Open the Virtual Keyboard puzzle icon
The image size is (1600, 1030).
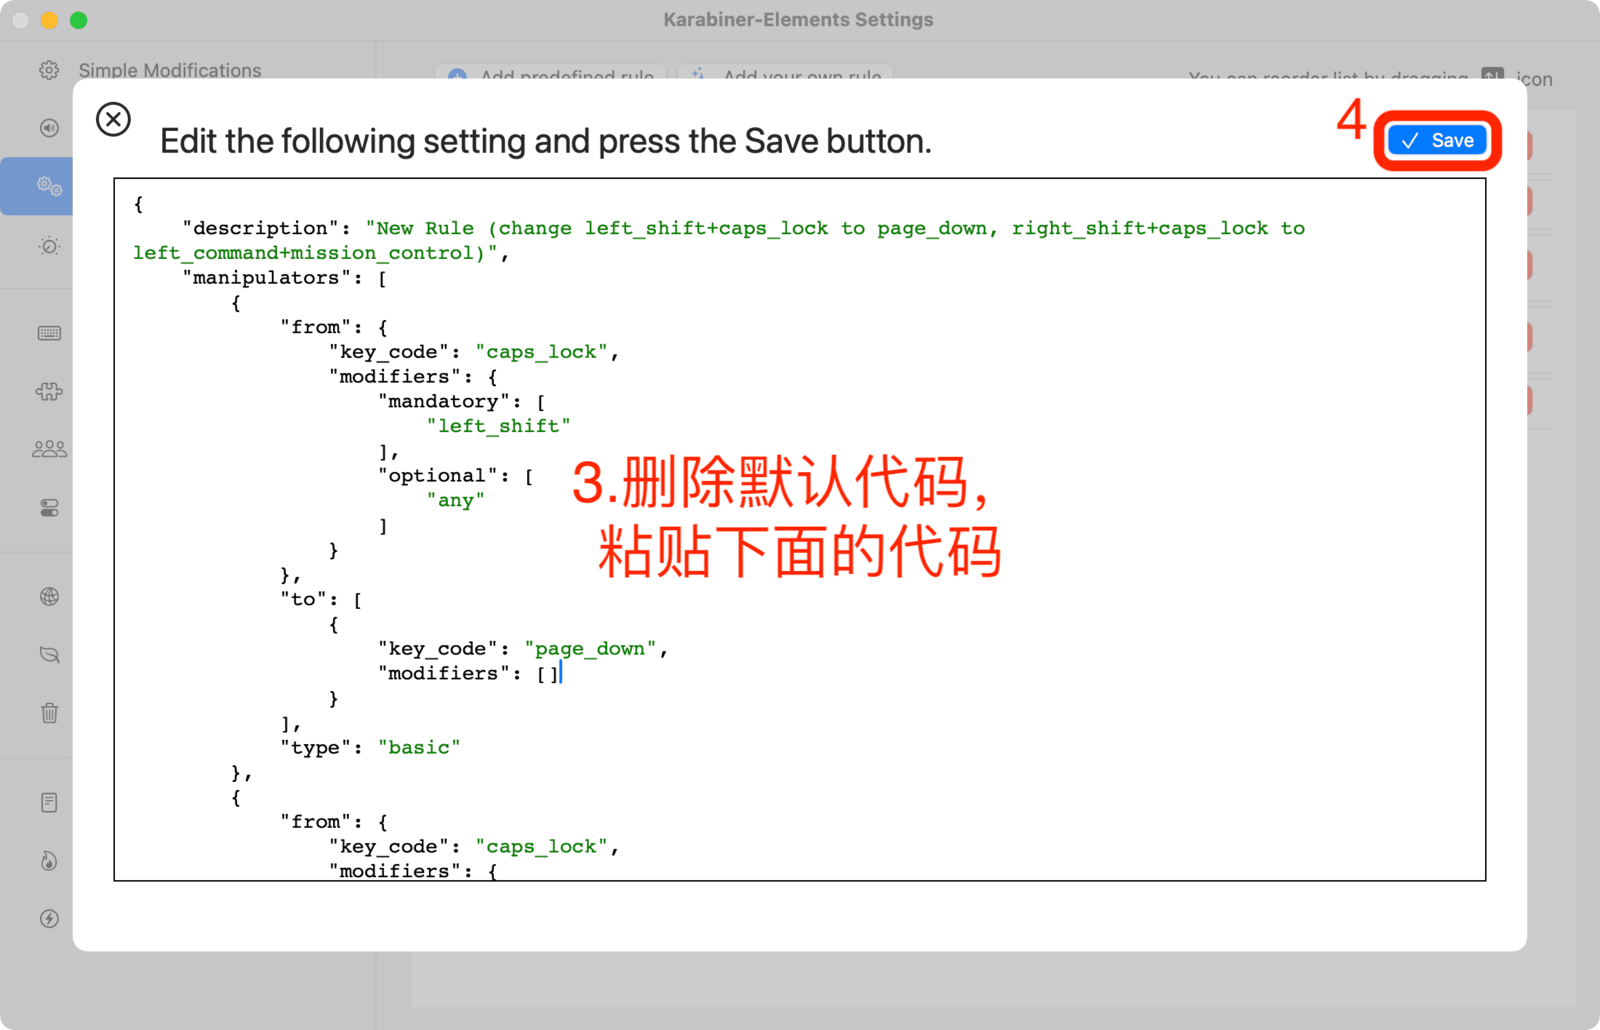click(49, 391)
